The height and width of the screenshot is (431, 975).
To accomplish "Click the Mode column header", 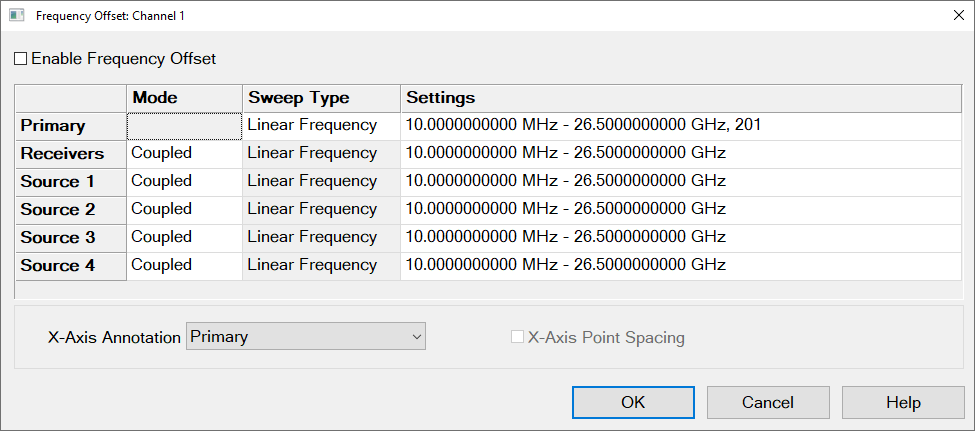I will [184, 98].
